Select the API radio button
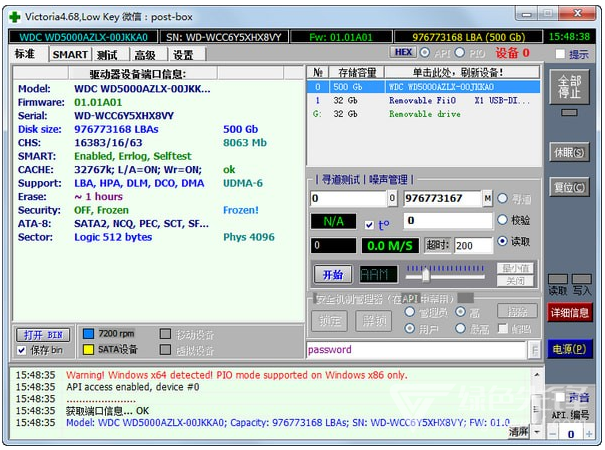 pyautogui.click(x=425, y=52)
